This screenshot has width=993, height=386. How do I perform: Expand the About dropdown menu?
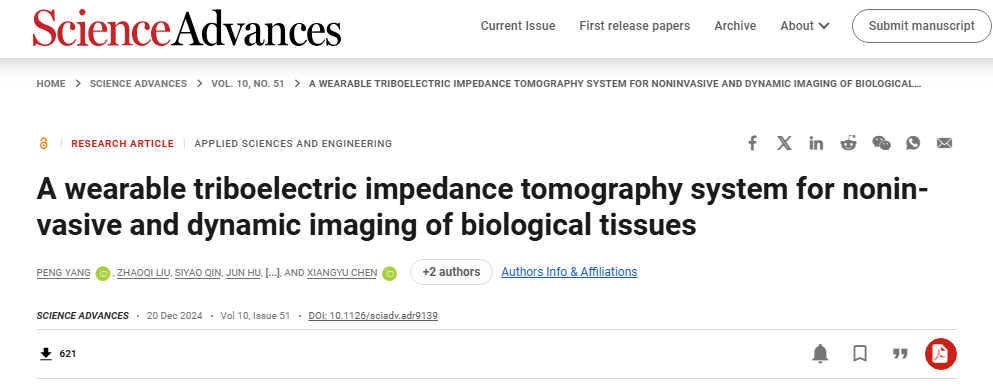click(x=805, y=26)
